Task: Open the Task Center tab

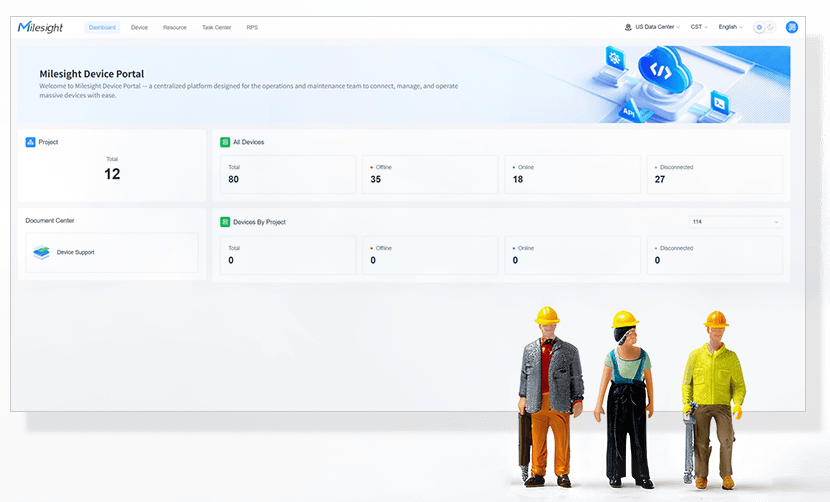Action: (x=216, y=27)
